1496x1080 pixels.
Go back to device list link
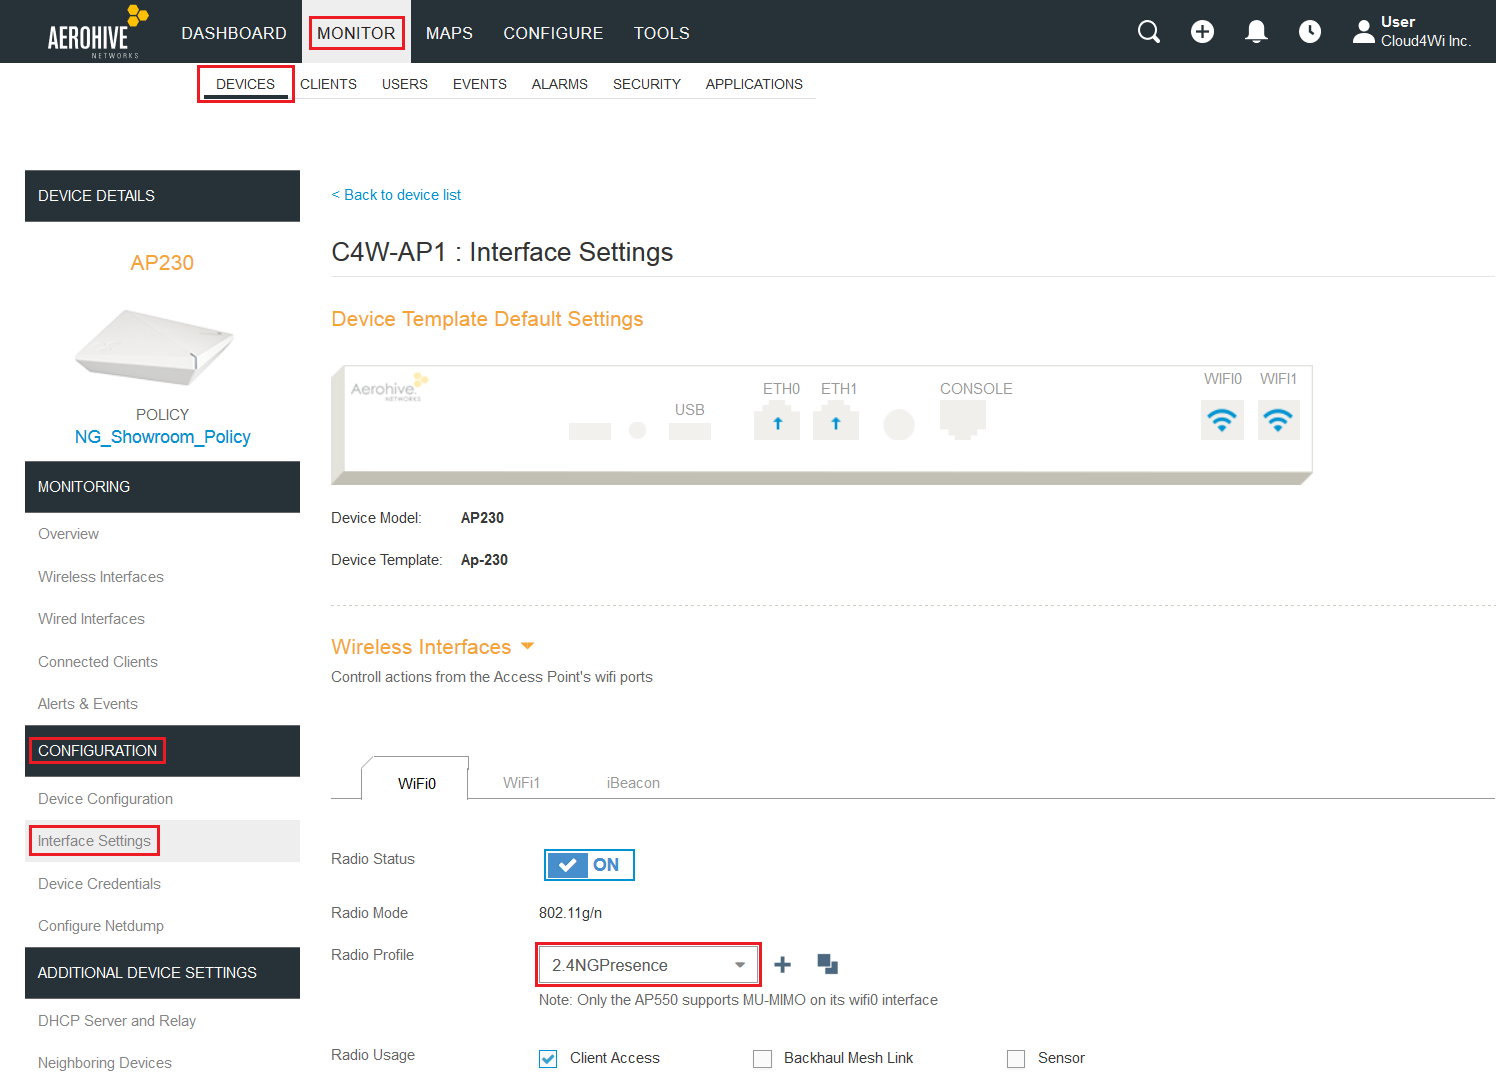pos(396,195)
